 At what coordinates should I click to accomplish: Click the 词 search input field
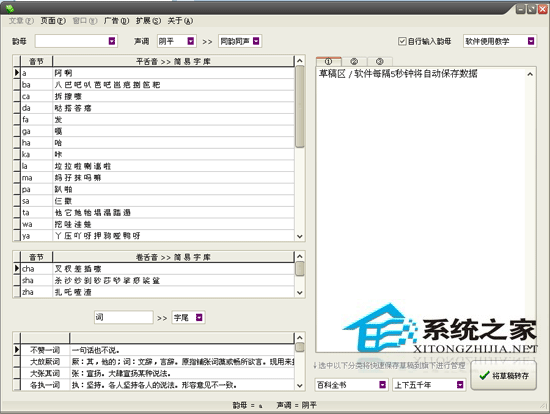point(123,318)
